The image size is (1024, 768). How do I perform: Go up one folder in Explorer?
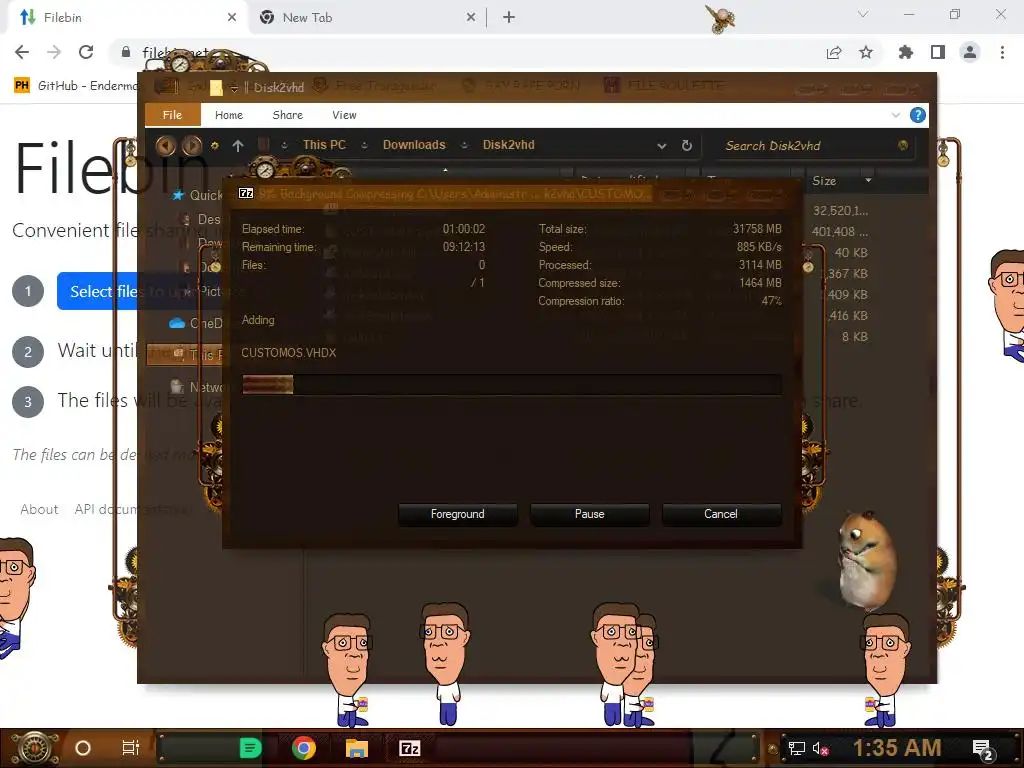(238, 146)
